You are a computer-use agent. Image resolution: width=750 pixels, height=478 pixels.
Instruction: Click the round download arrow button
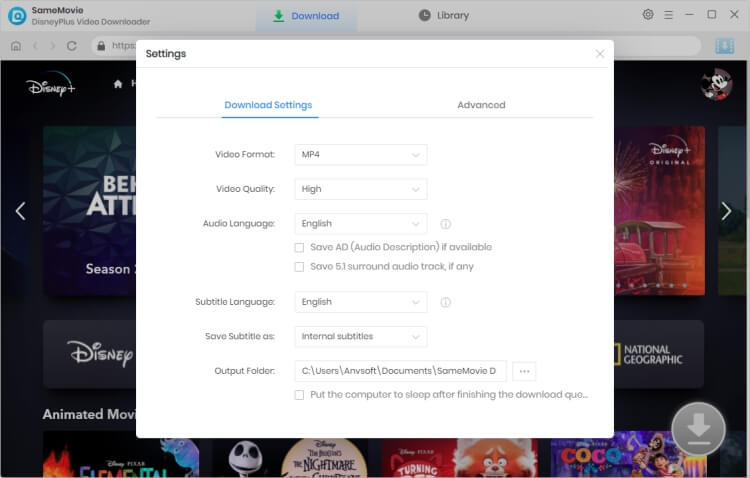(x=698, y=429)
